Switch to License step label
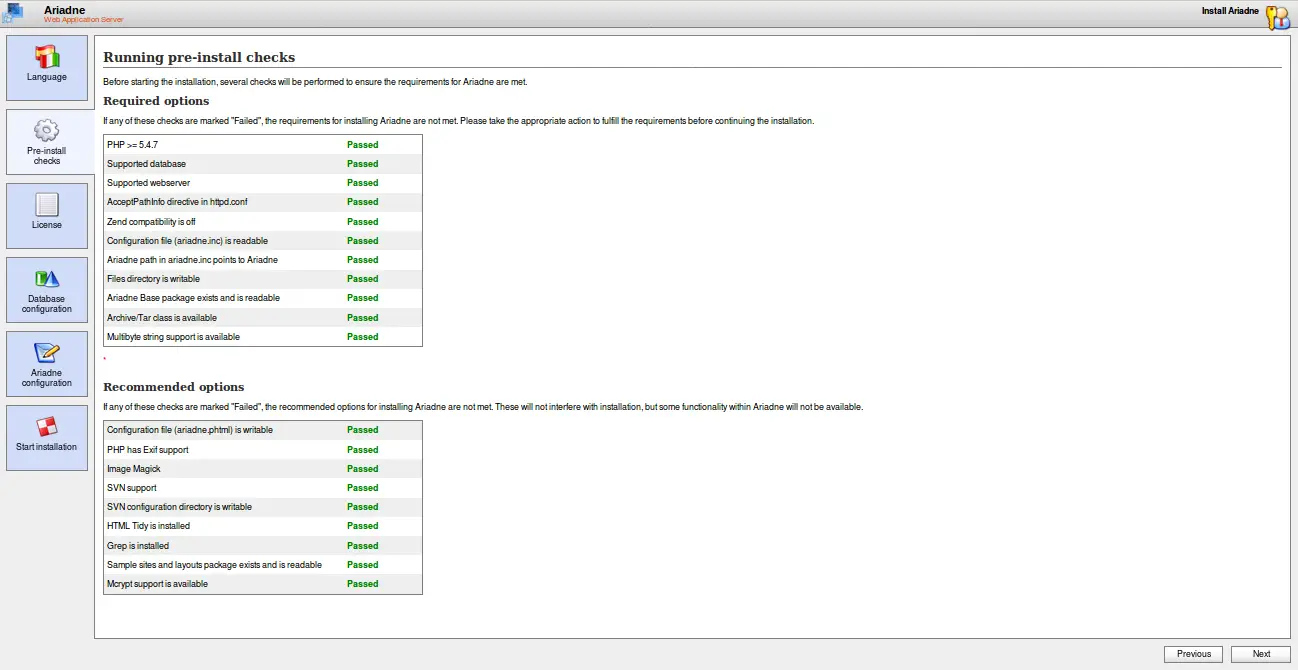This screenshot has width=1298, height=670. 47,225
